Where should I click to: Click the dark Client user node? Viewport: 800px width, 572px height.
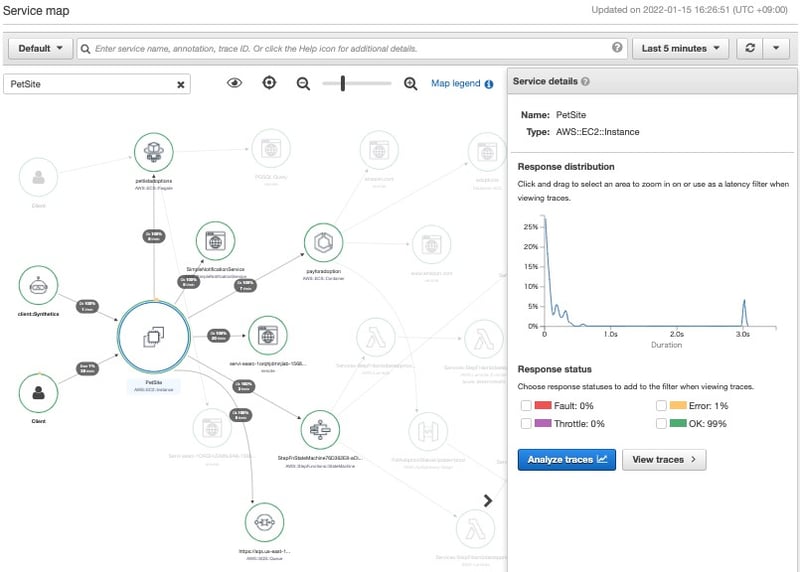pos(38,393)
